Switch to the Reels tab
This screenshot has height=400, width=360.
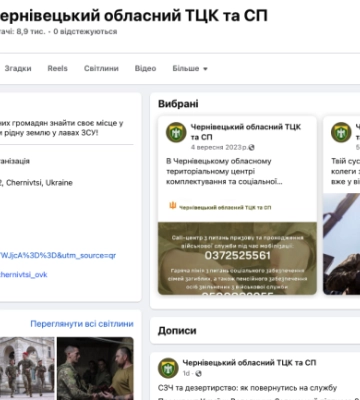click(57, 68)
